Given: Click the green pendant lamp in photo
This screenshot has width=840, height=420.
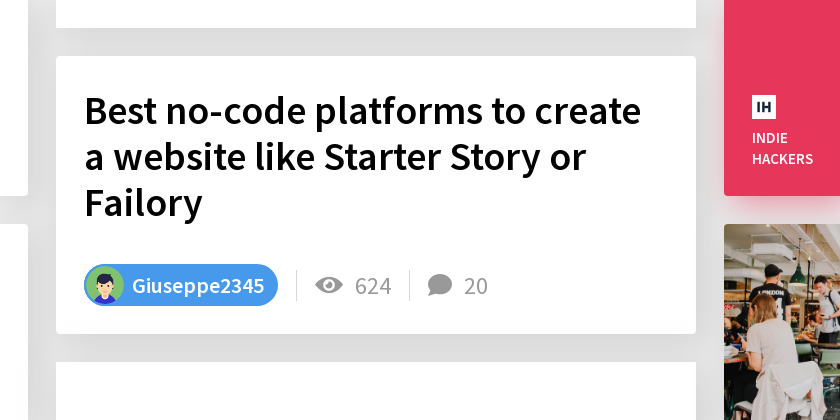Looking at the screenshot, I should tap(798, 274).
